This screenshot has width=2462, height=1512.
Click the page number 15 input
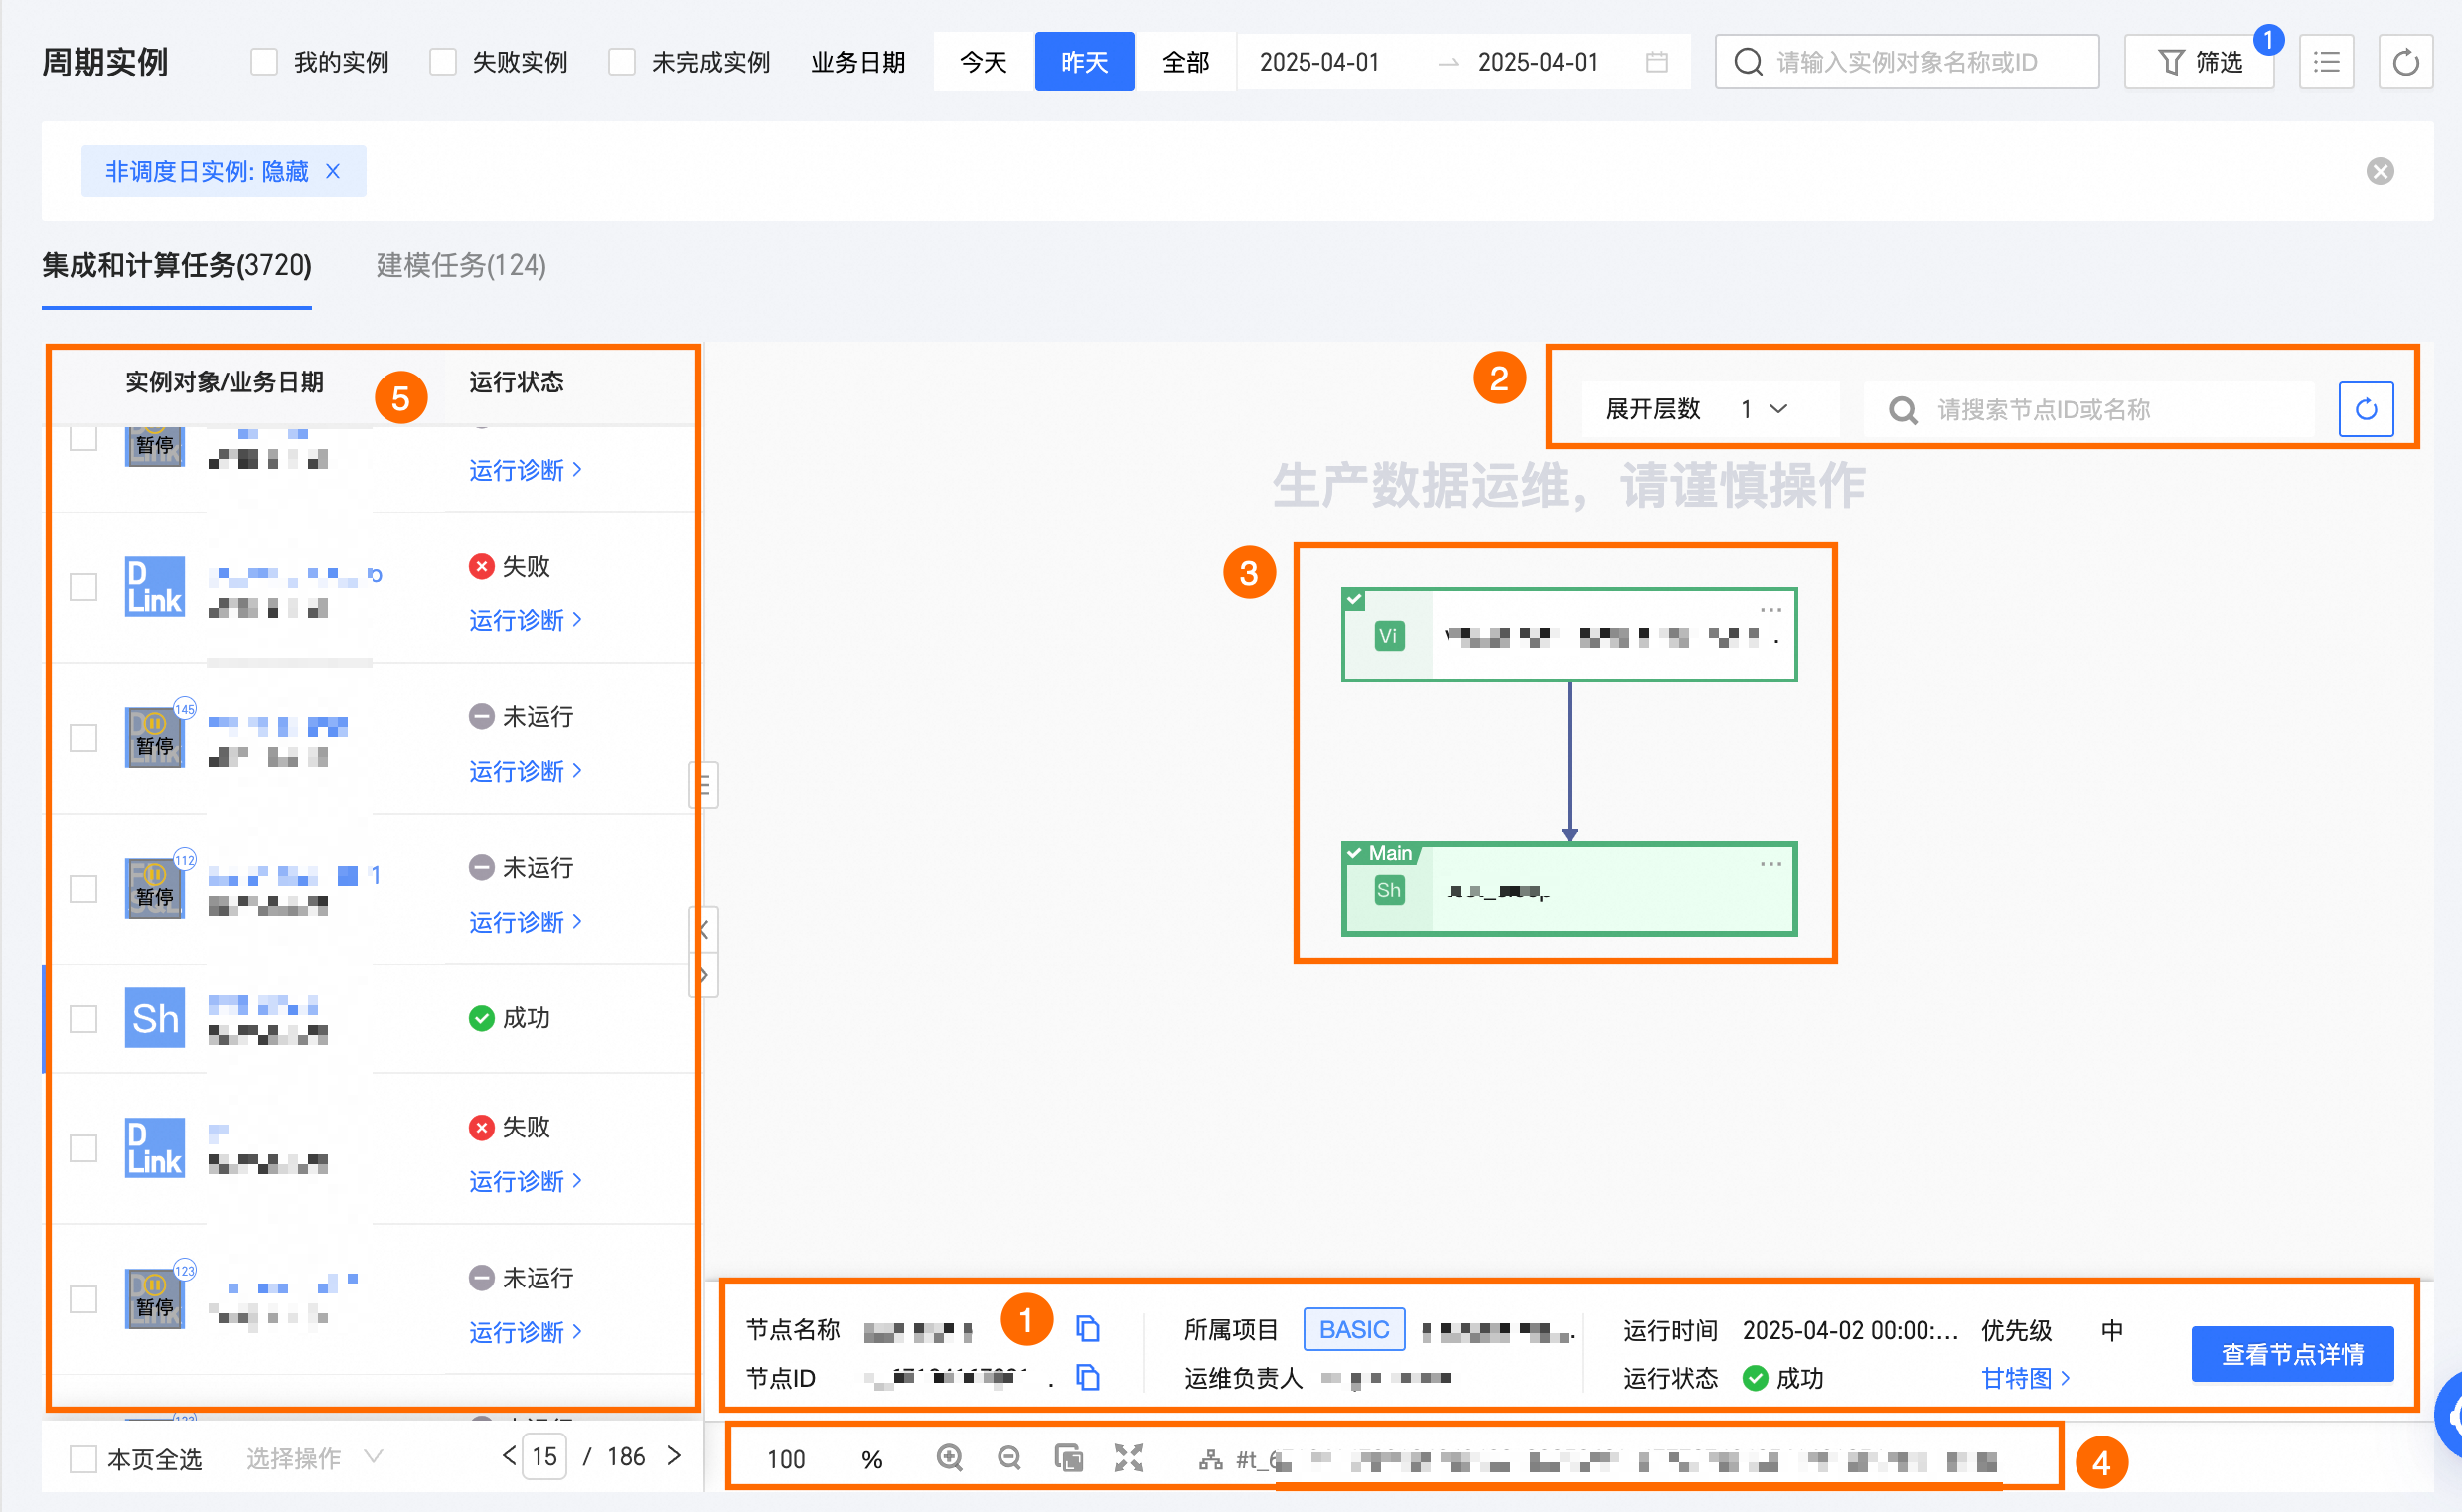pos(544,1456)
